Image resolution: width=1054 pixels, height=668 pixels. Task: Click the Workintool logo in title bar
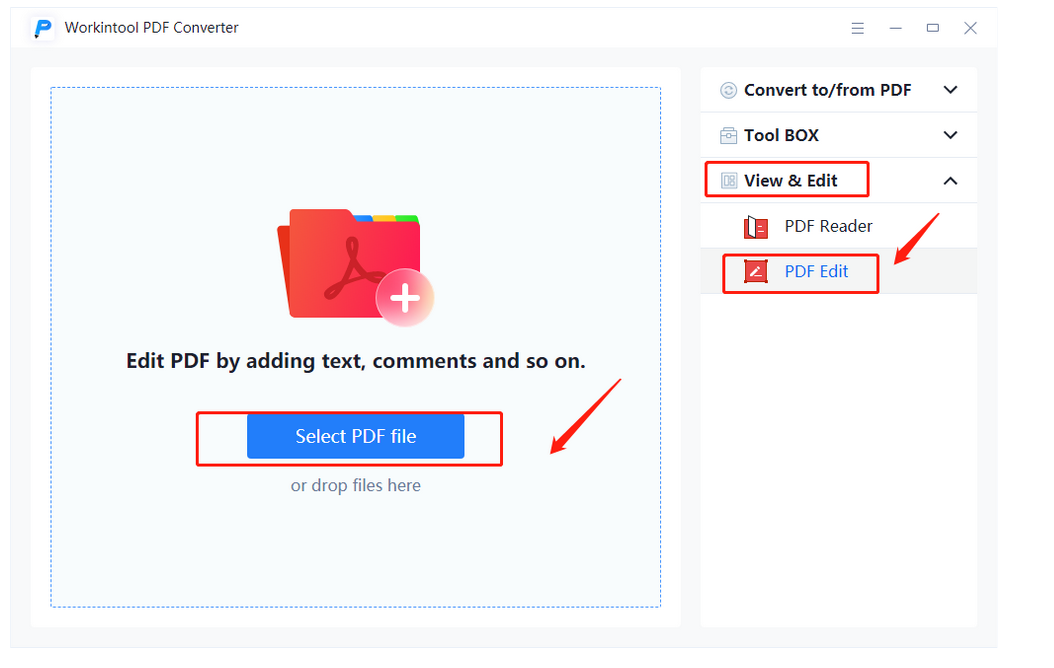click(x=43, y=28)
